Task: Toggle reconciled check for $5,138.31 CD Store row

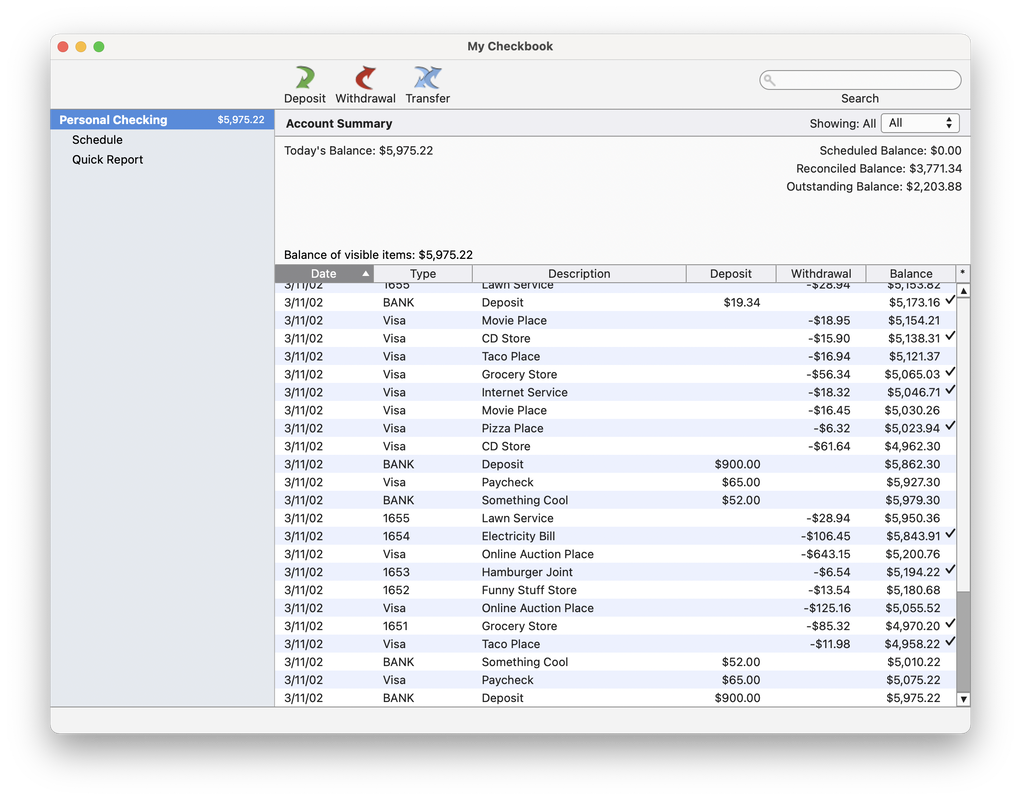Action: point(950,336)
